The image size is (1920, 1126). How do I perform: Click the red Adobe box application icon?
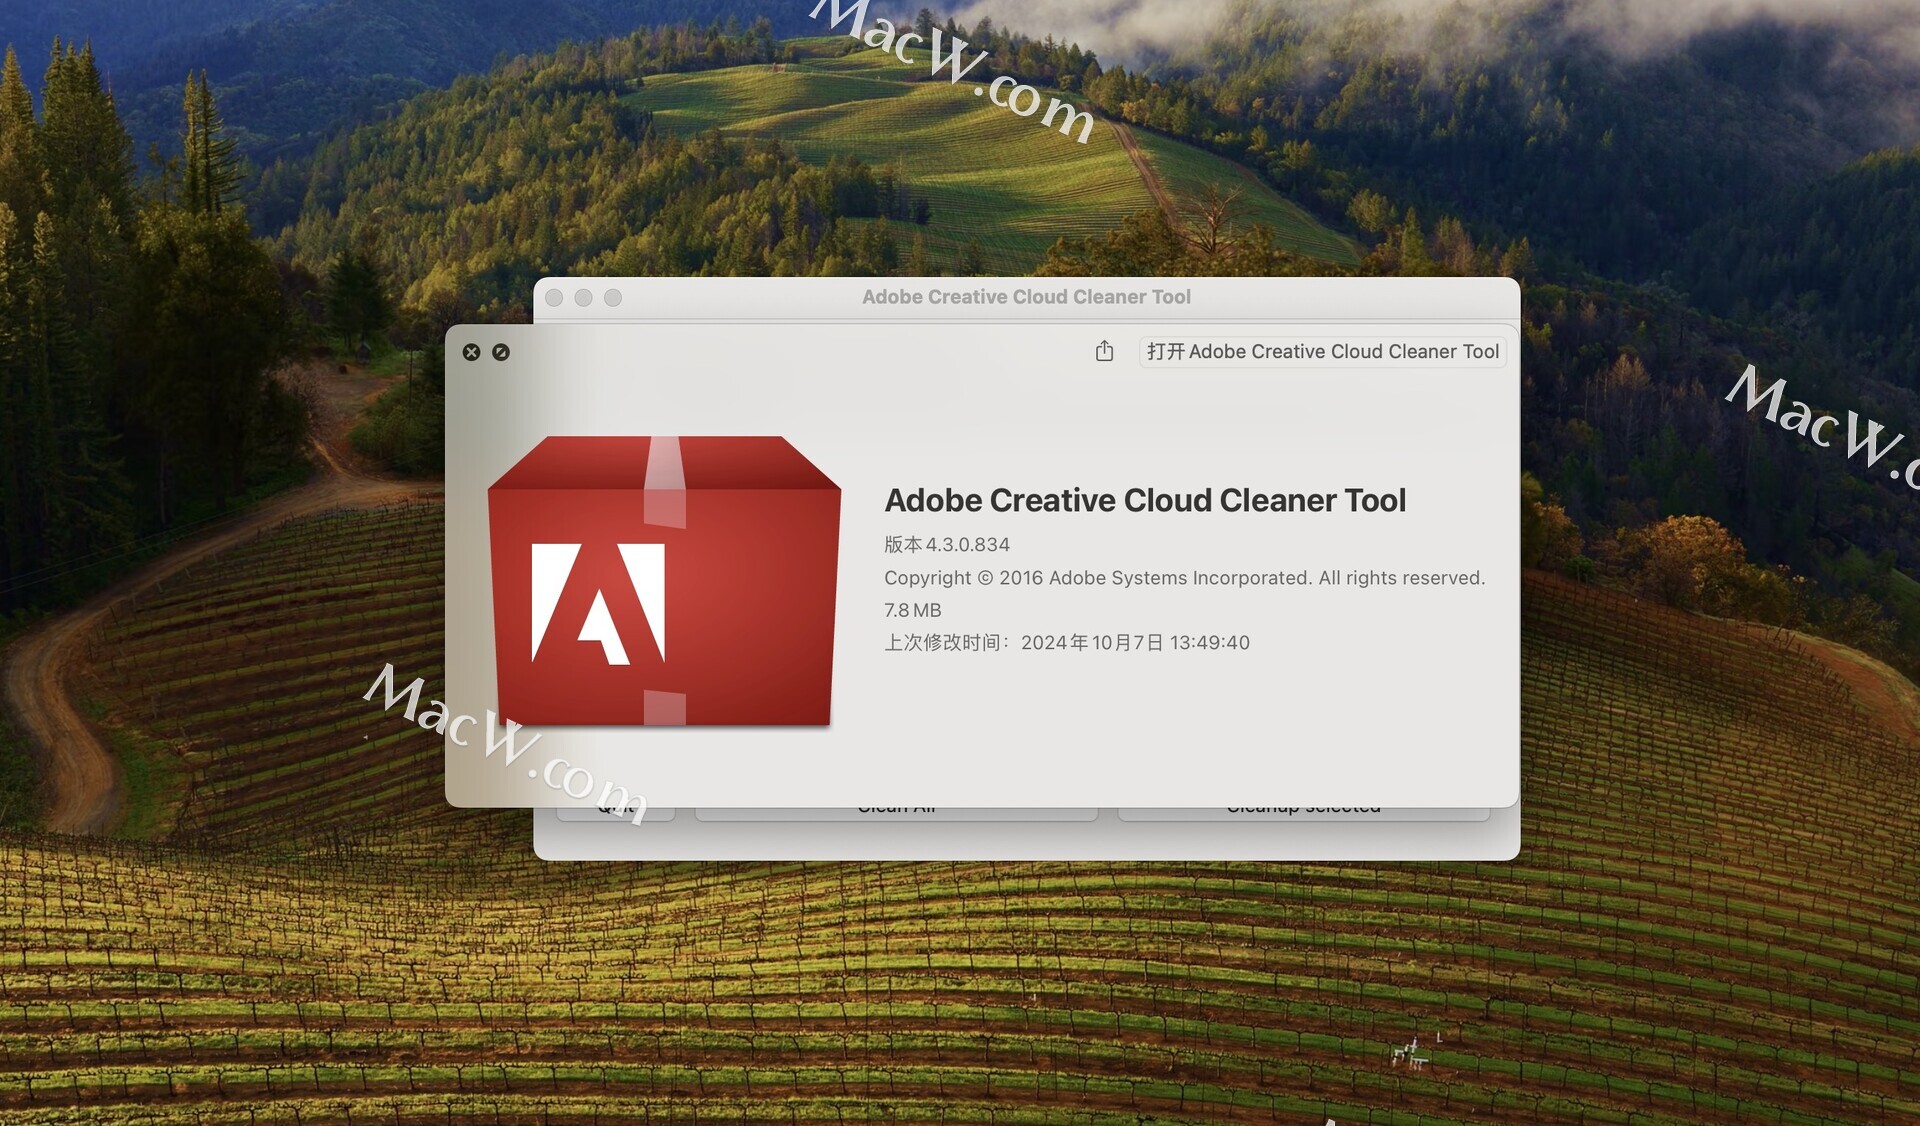point(664,581)
